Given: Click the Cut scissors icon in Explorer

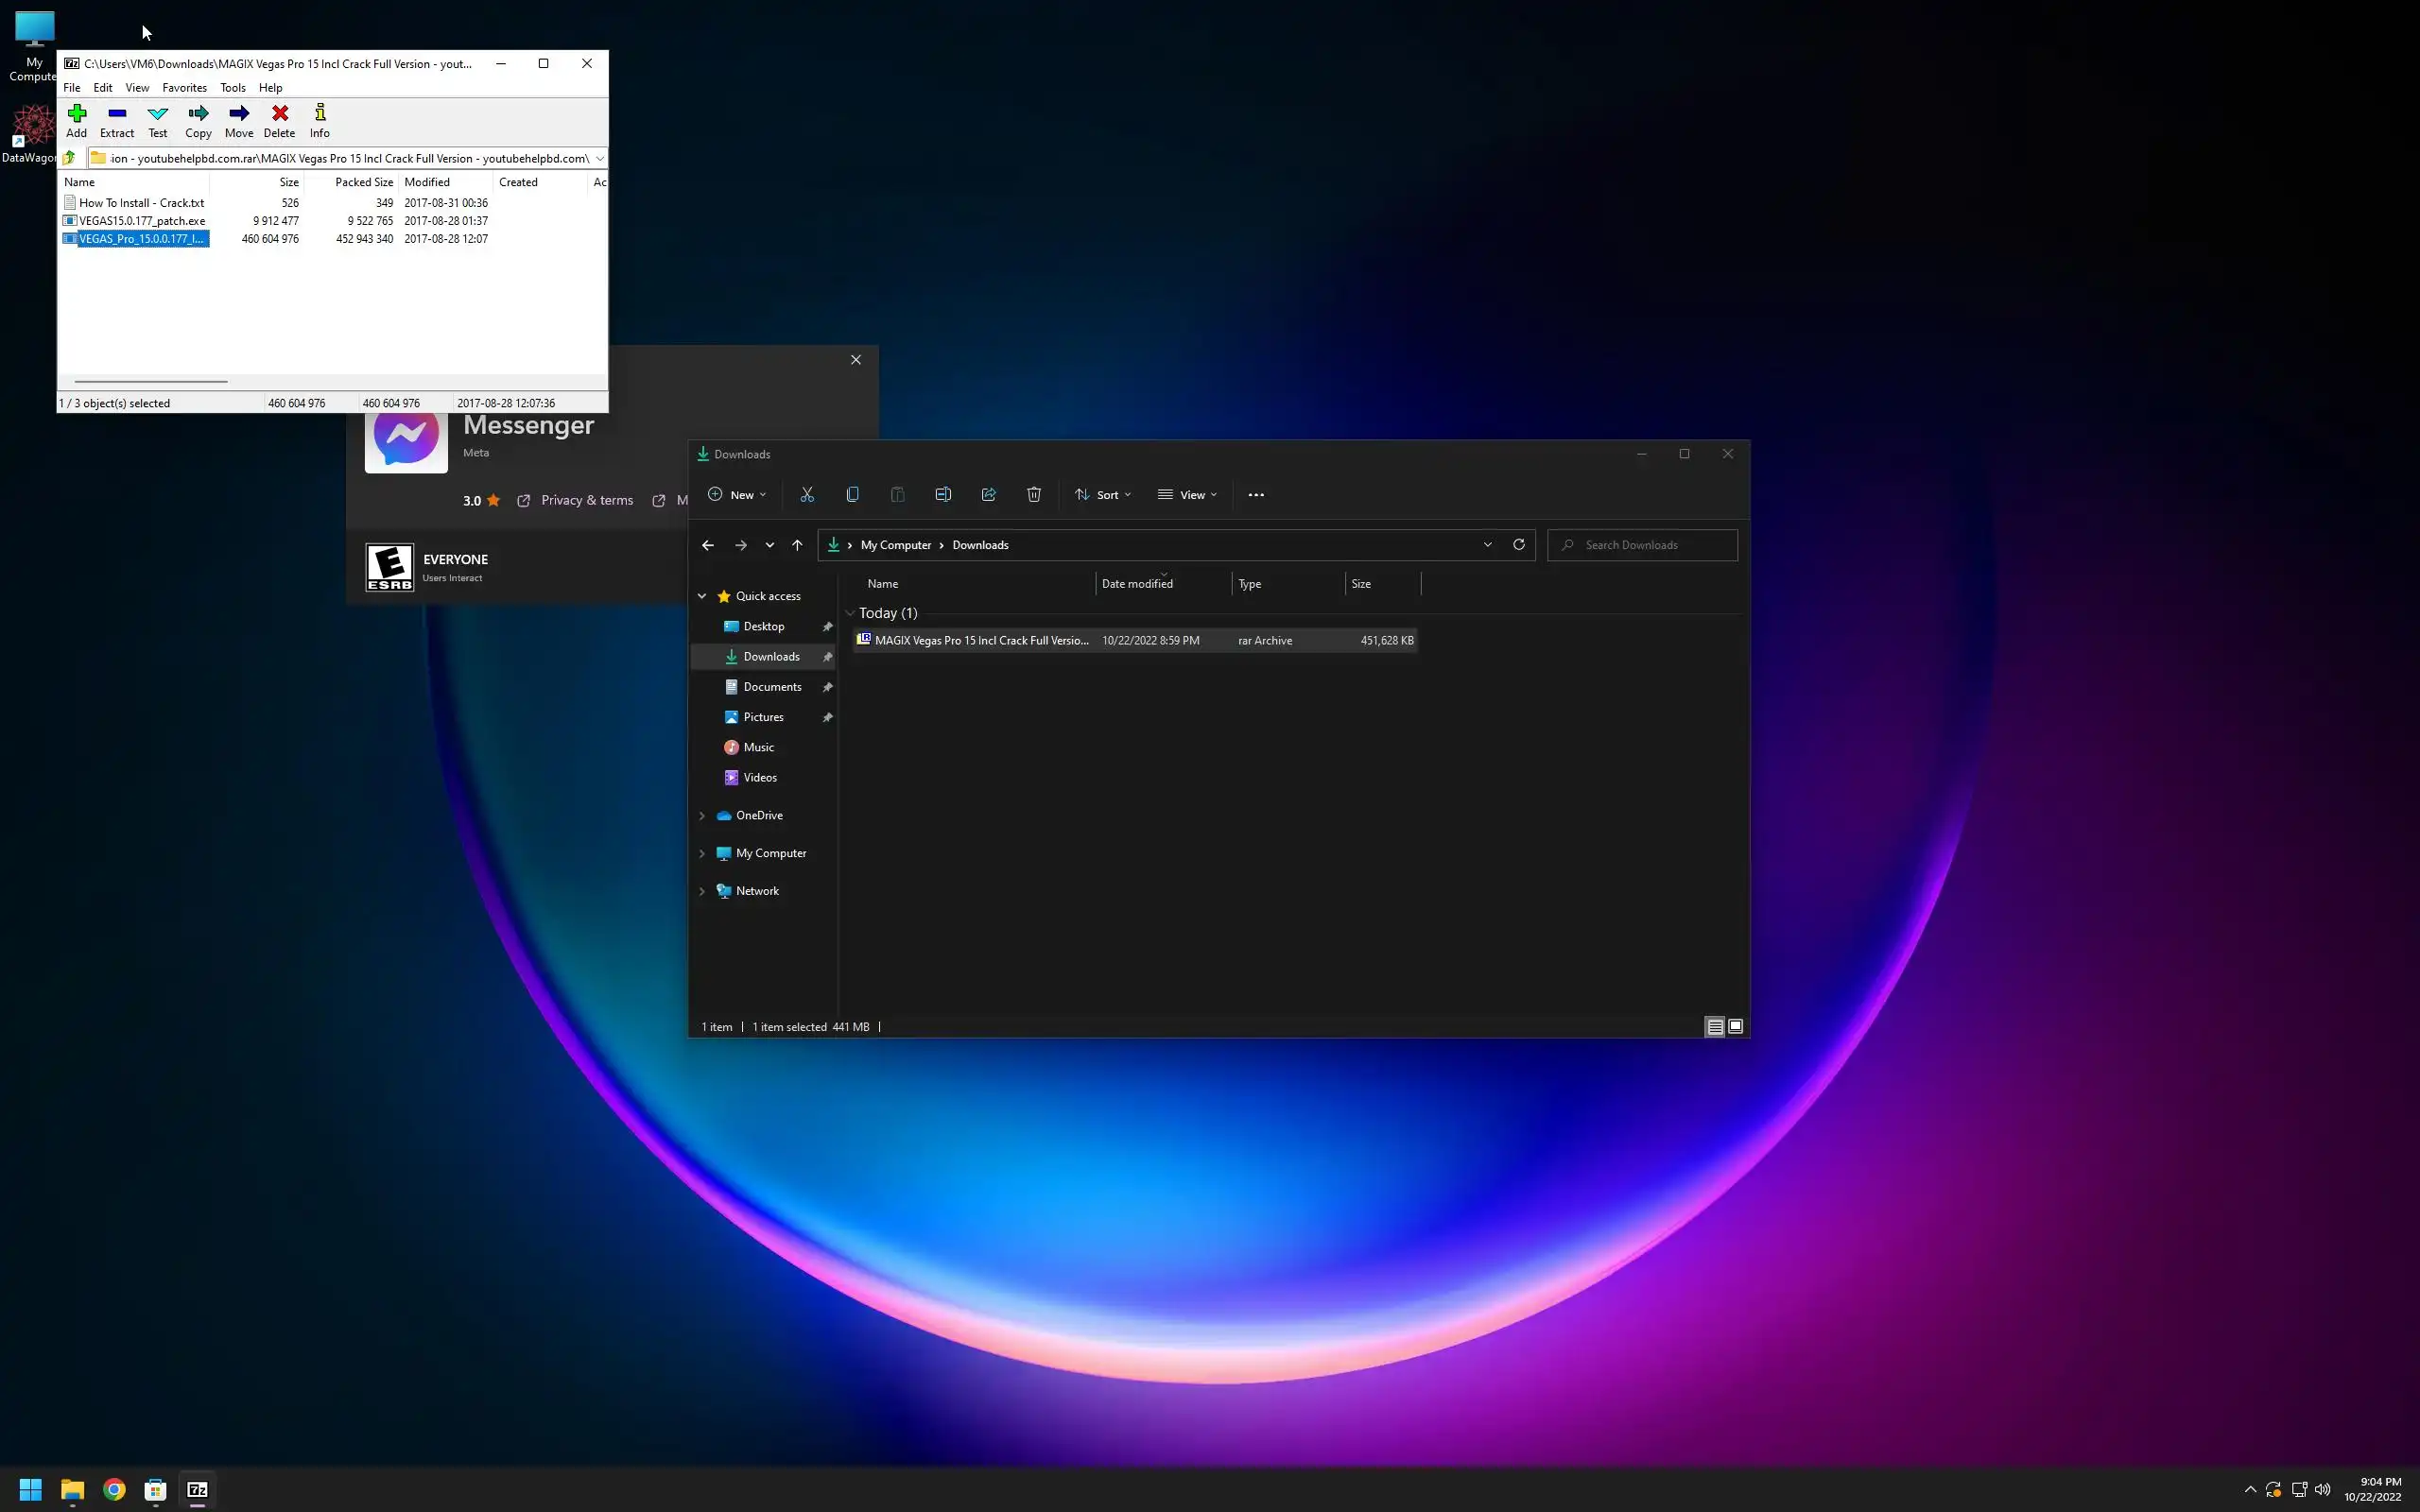Looking at the screenshot, I should [807, 495].
